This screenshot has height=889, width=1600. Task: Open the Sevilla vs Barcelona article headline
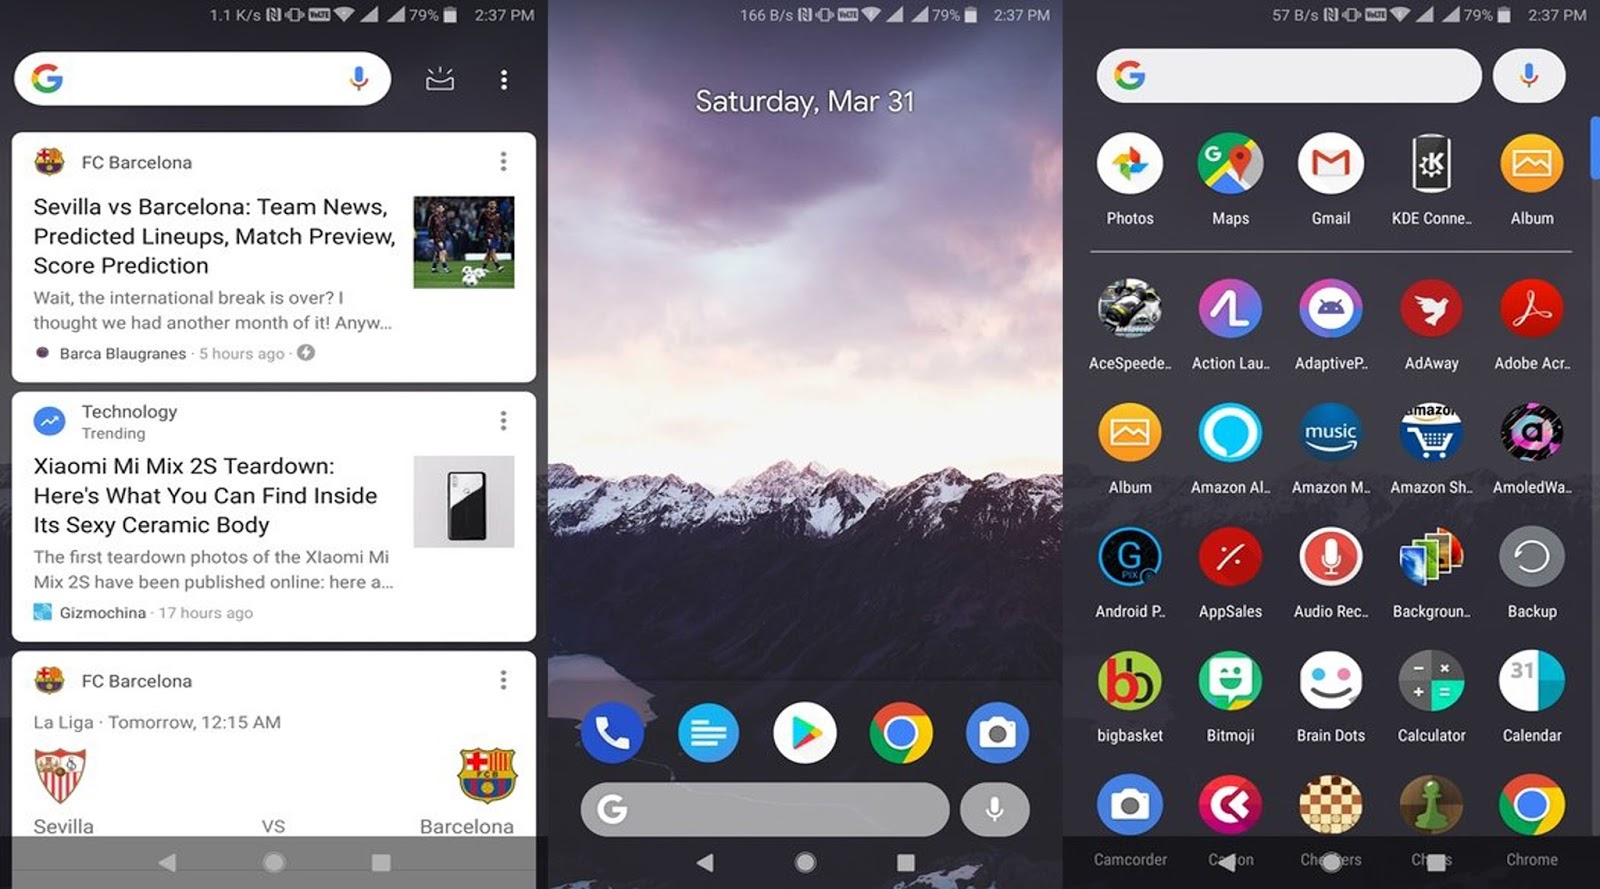point(214,236)
